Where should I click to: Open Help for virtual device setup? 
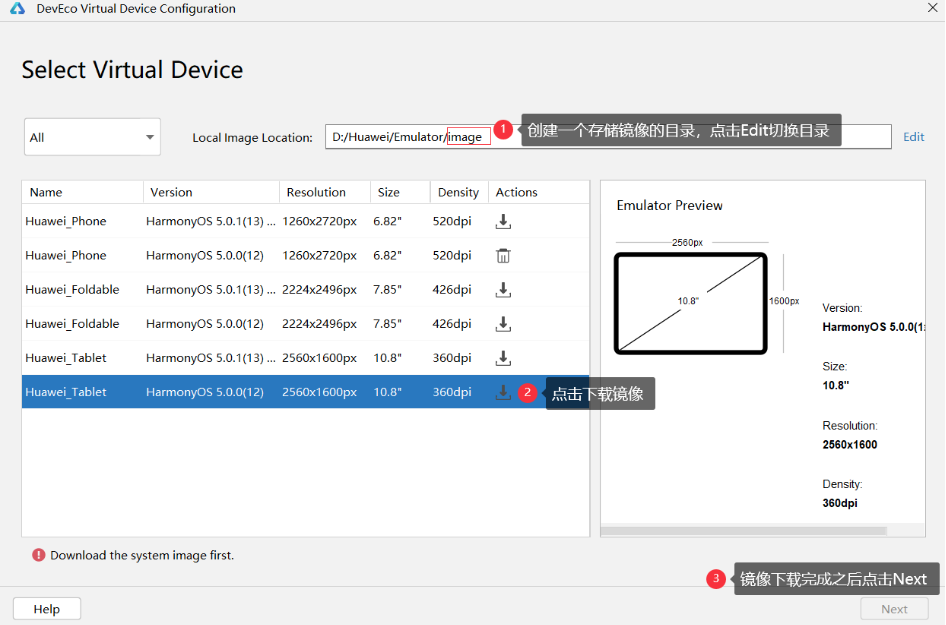46,609
